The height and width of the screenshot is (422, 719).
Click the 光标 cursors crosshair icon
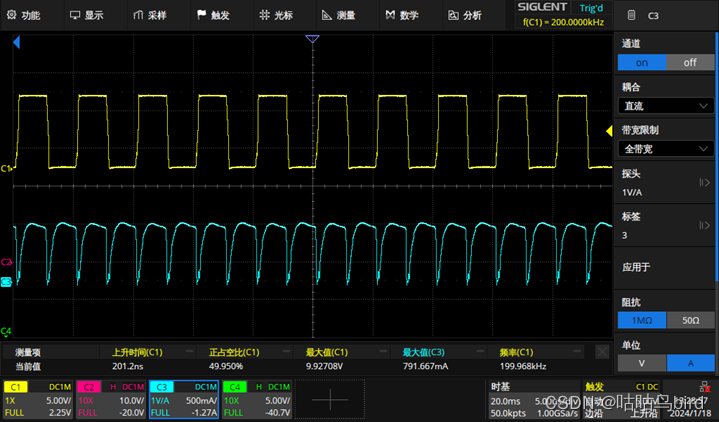tap(265, 15)
